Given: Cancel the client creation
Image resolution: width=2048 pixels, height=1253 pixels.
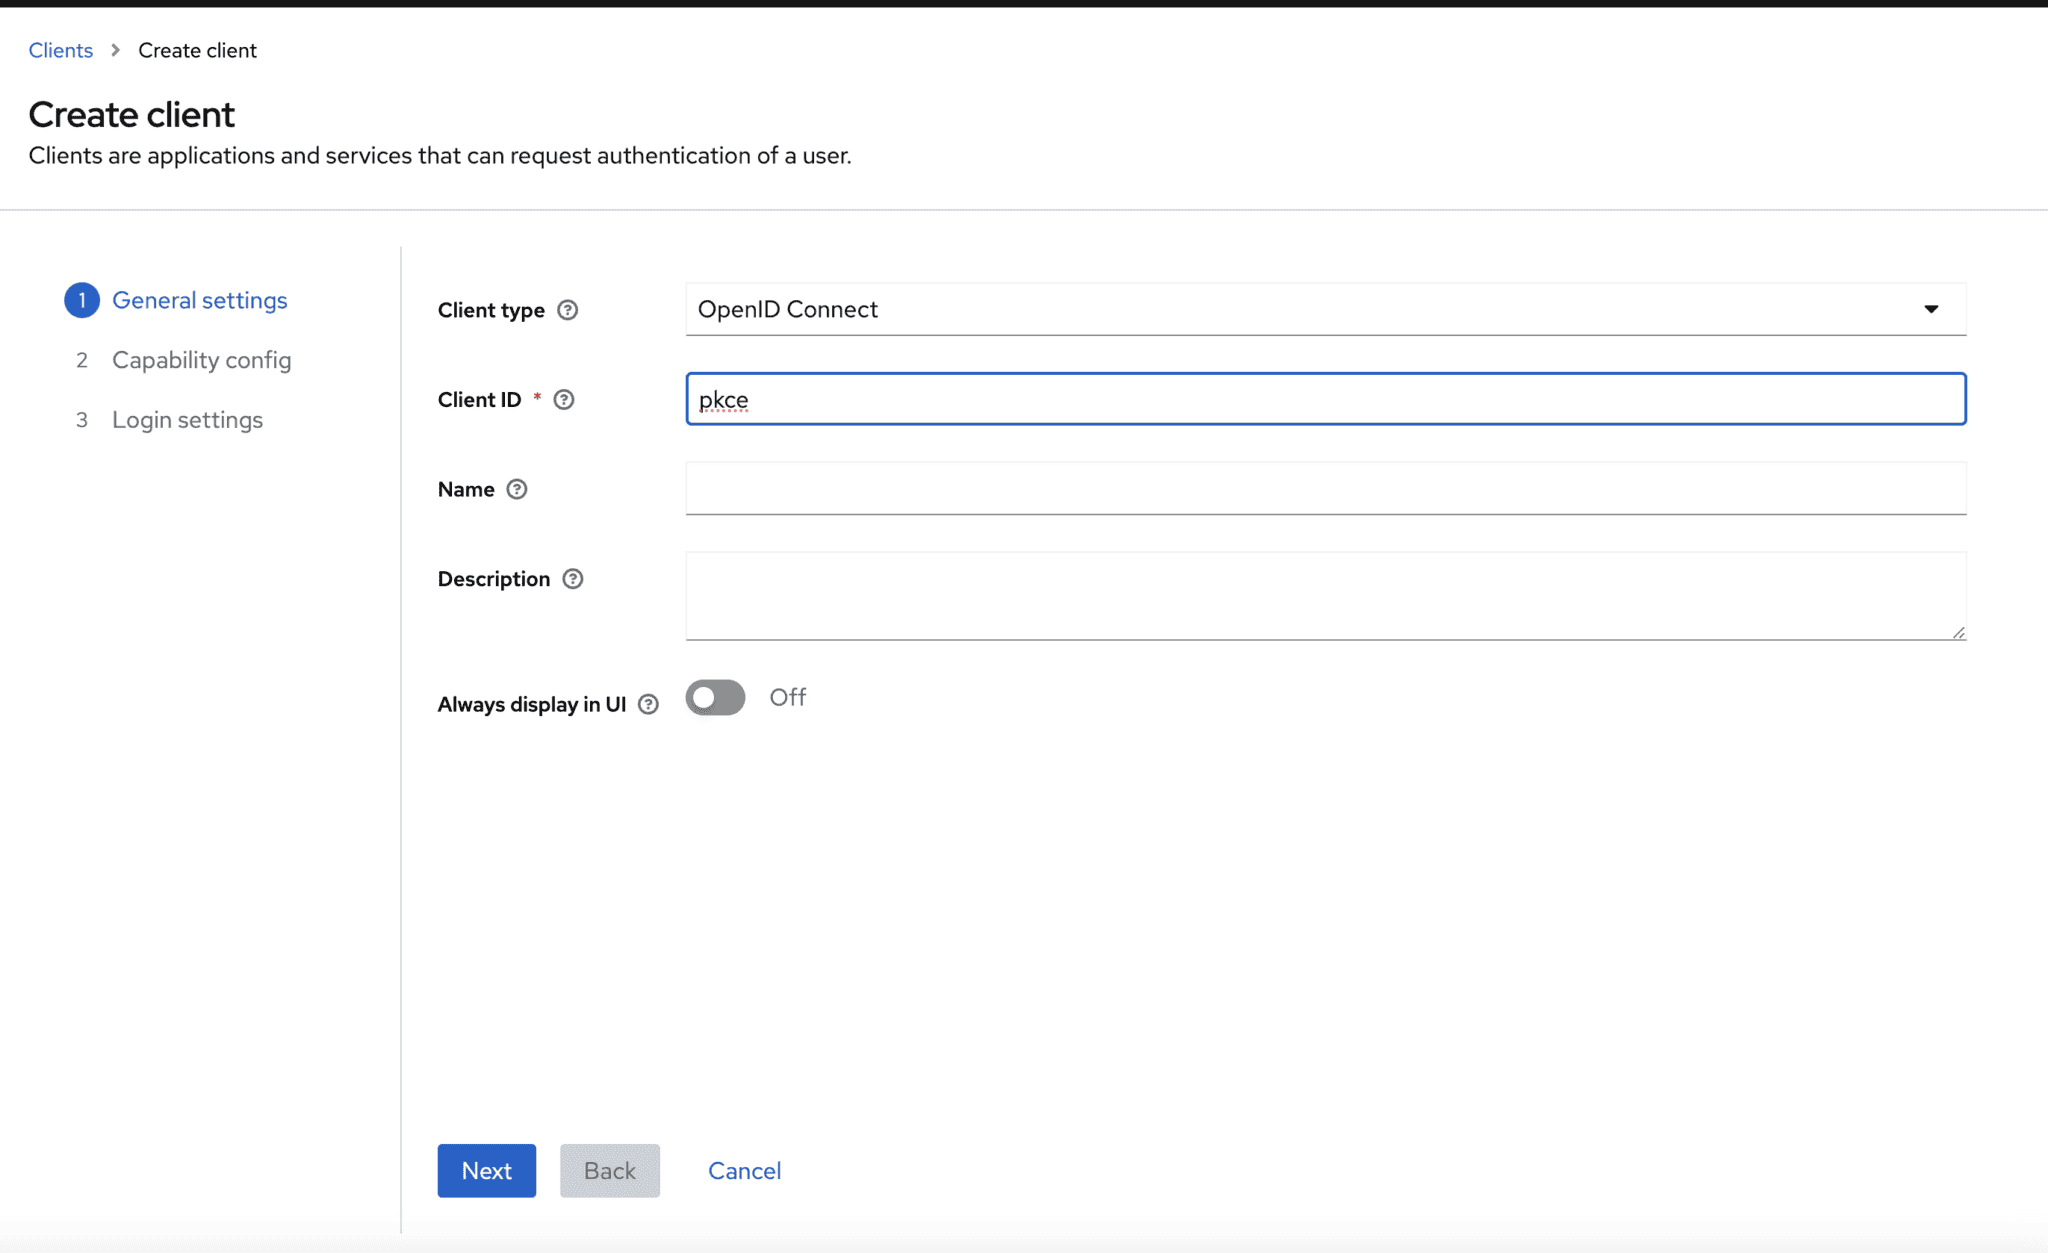Looking at the screenshot, I should (x=744, y=1170).
